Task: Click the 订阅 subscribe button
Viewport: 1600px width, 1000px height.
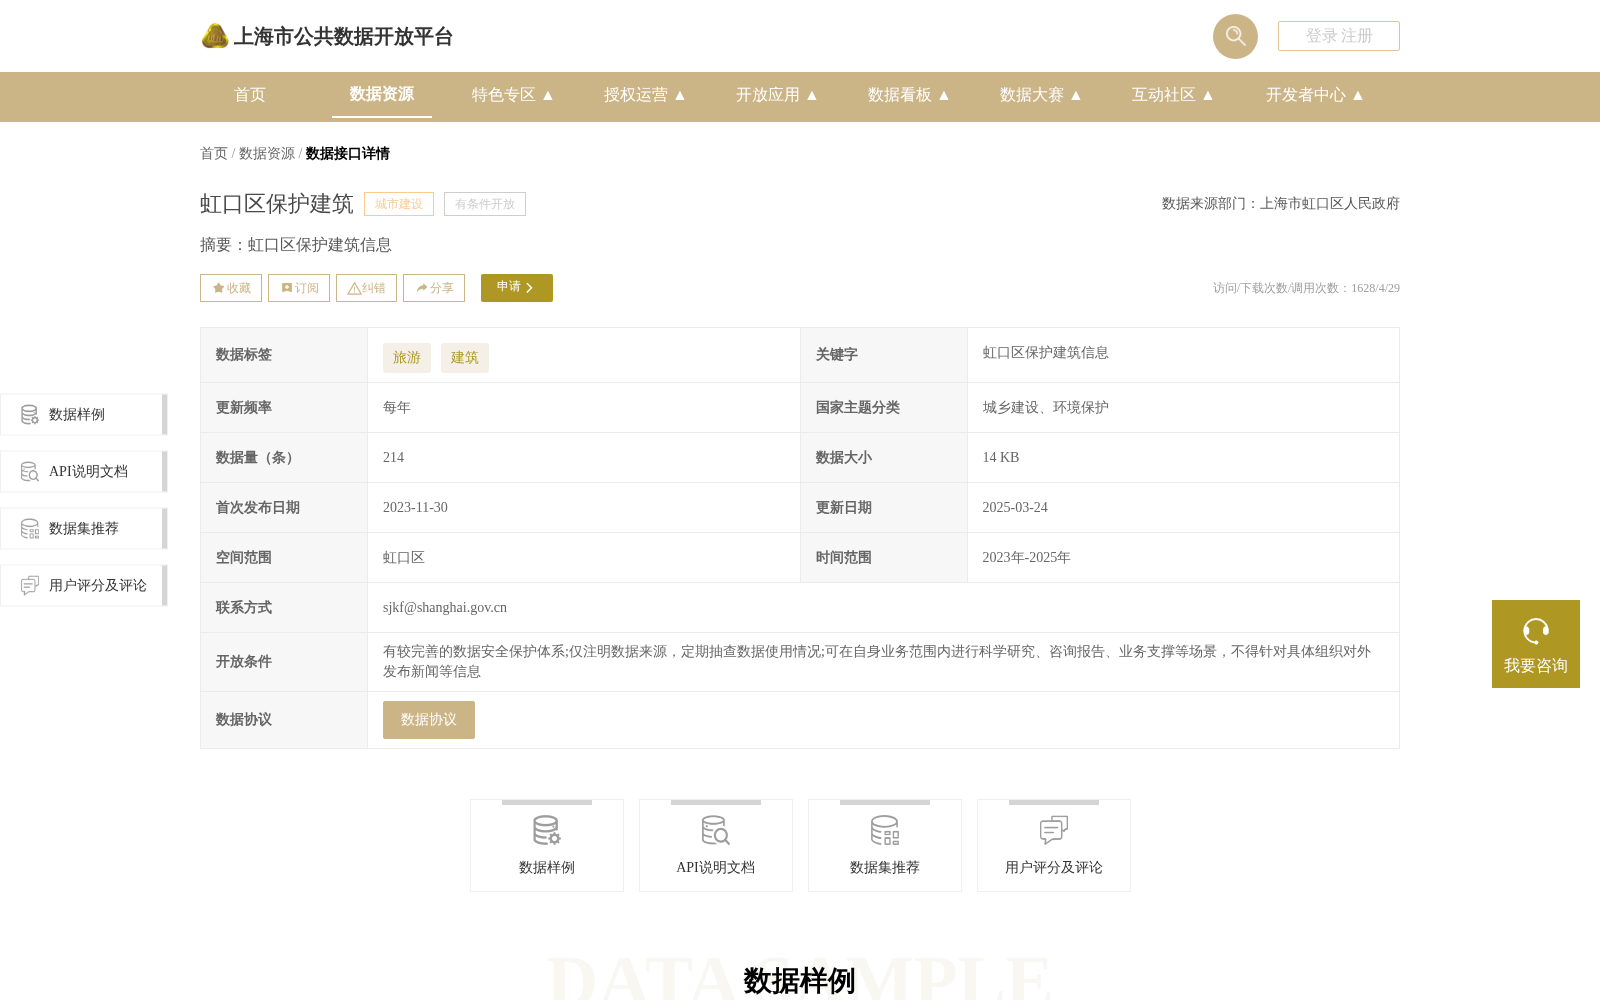Action: [x=299, y=288]
